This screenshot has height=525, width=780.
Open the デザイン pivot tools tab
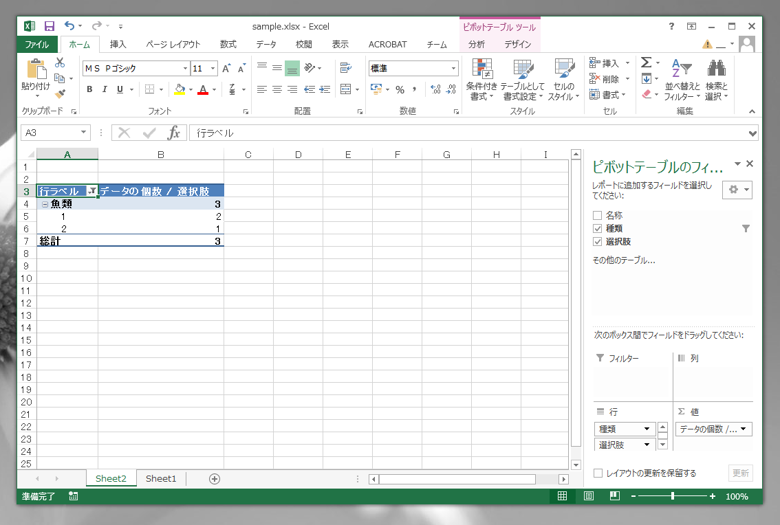pos(517,44)
